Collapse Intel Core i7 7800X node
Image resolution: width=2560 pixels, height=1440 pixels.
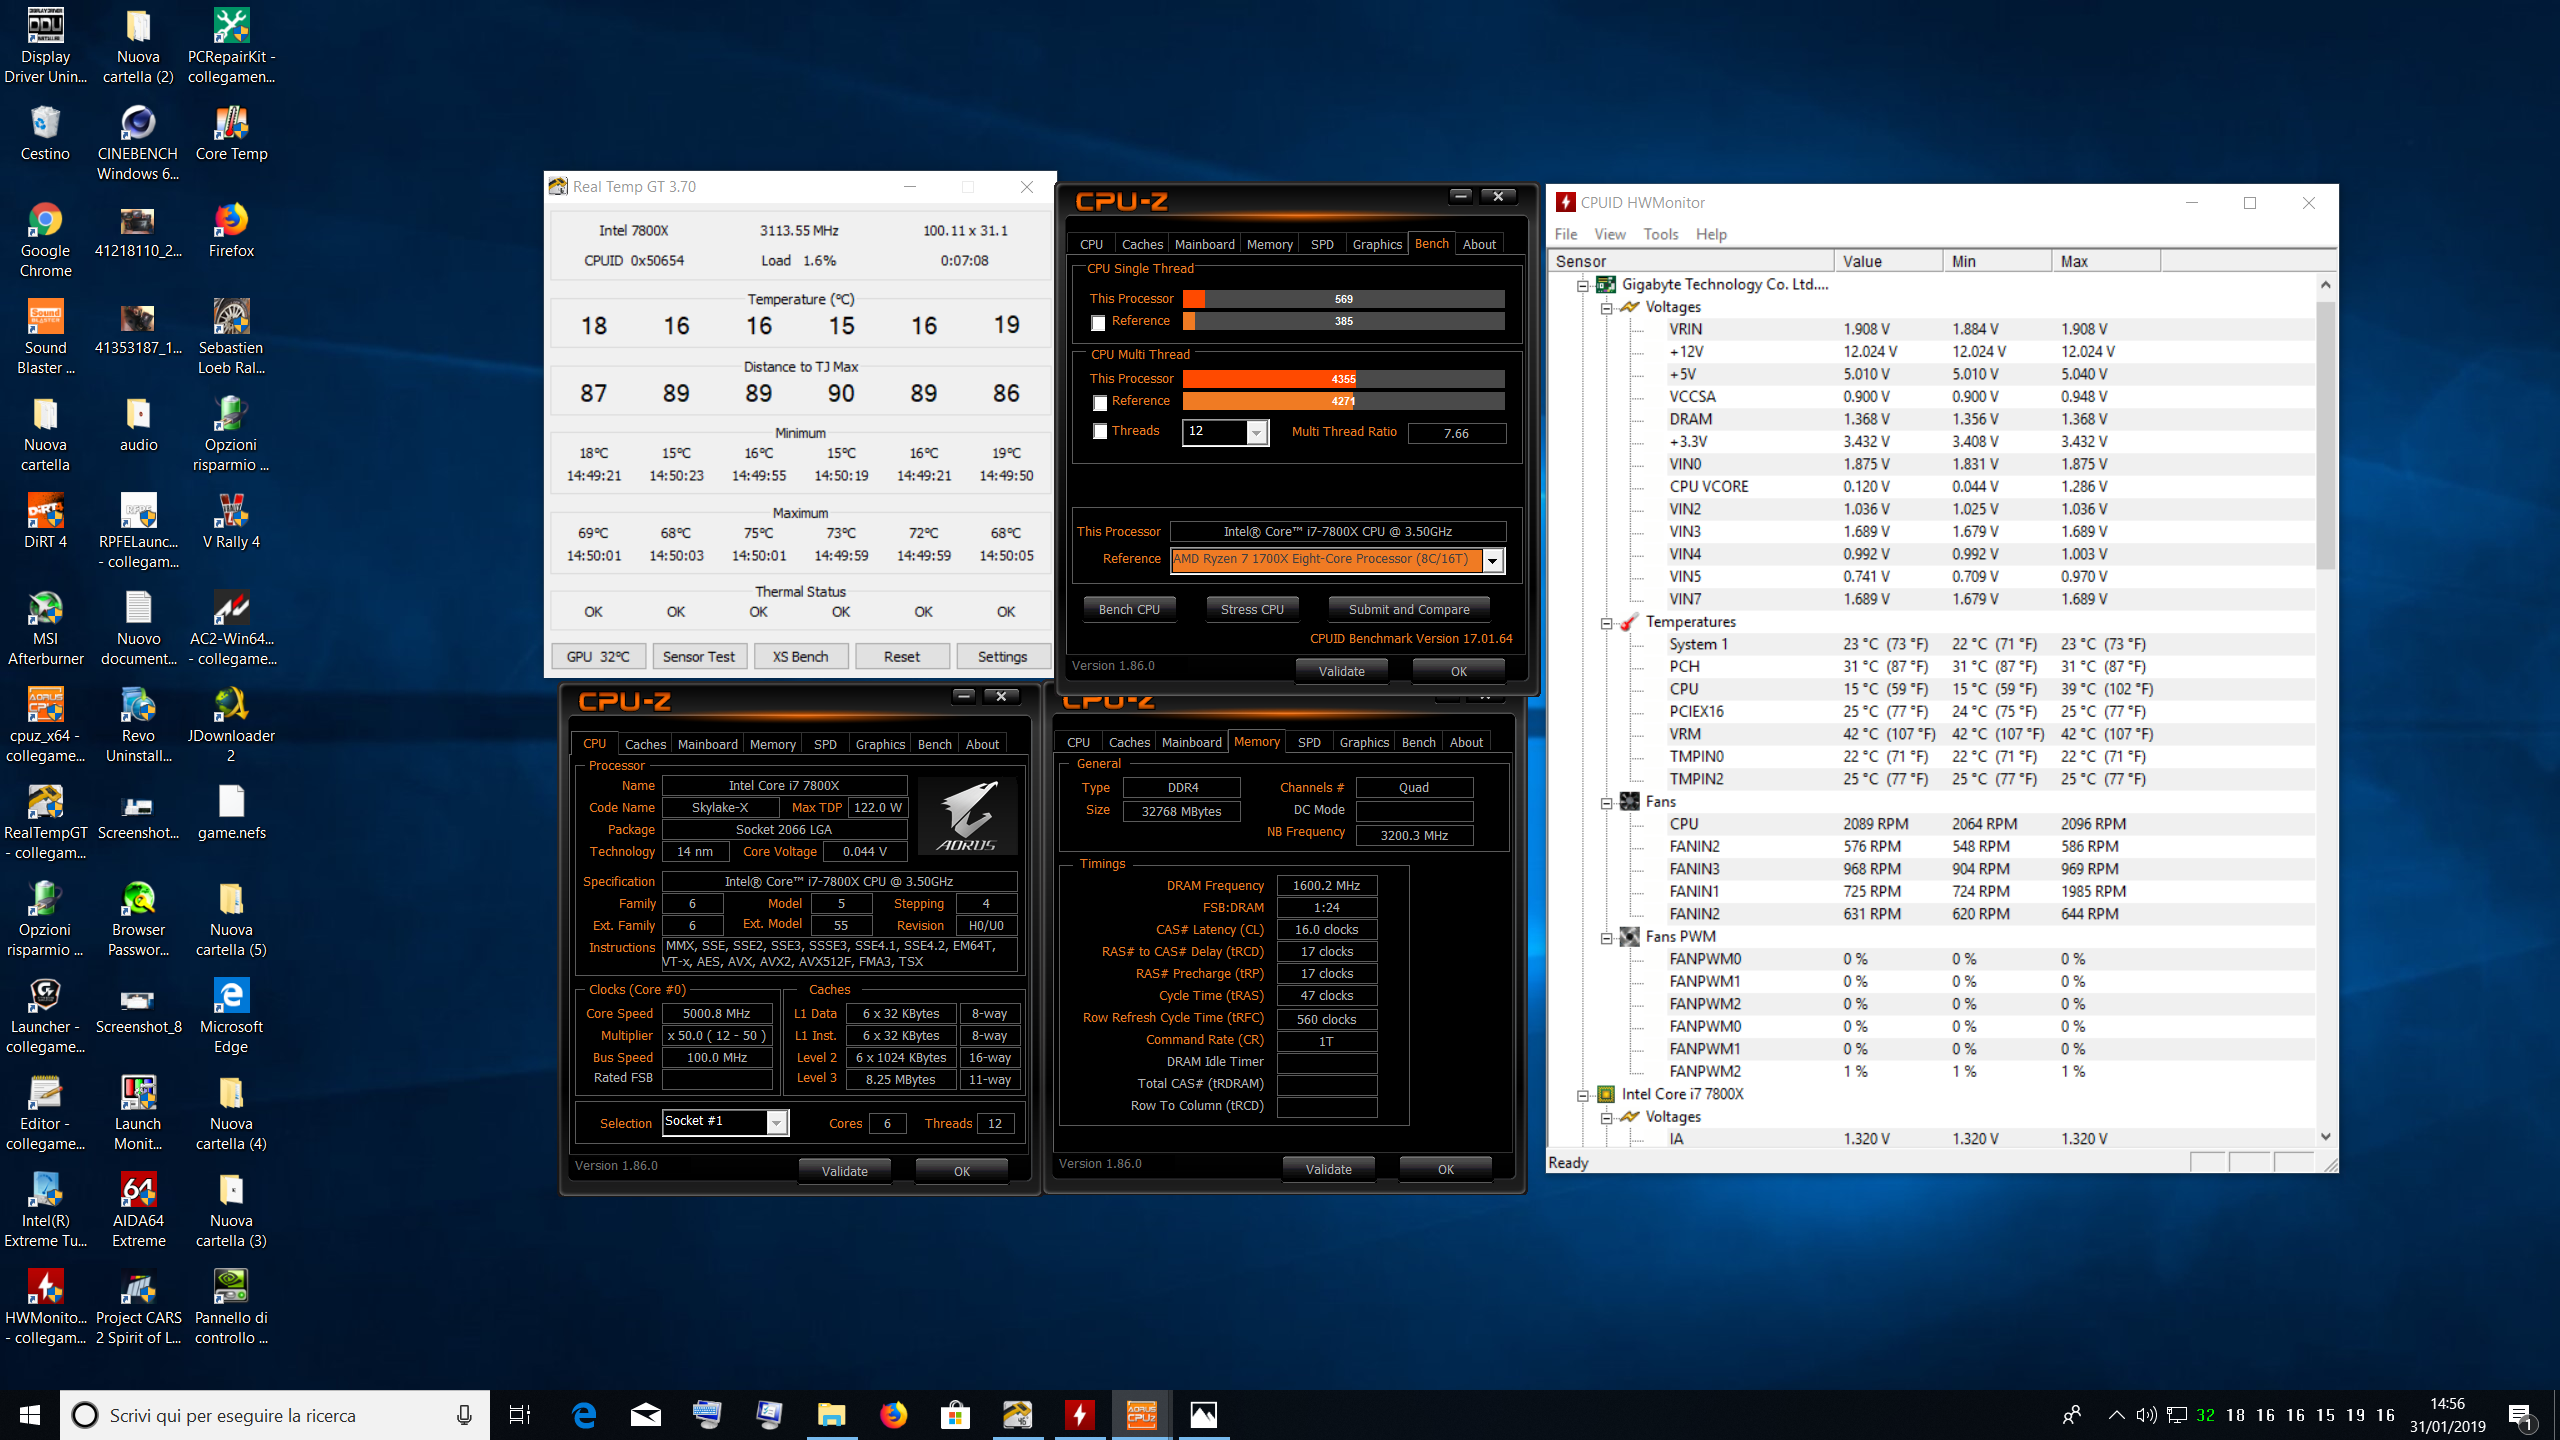1583,1096
